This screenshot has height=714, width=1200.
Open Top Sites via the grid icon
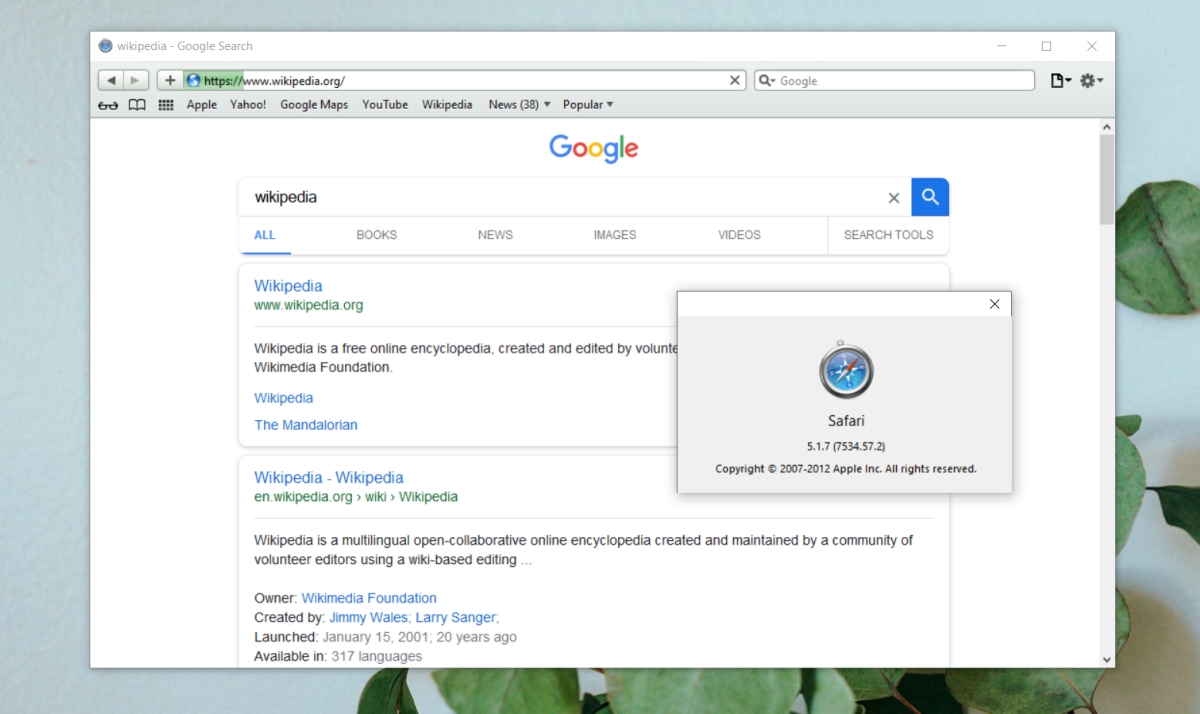coord(165,104)
